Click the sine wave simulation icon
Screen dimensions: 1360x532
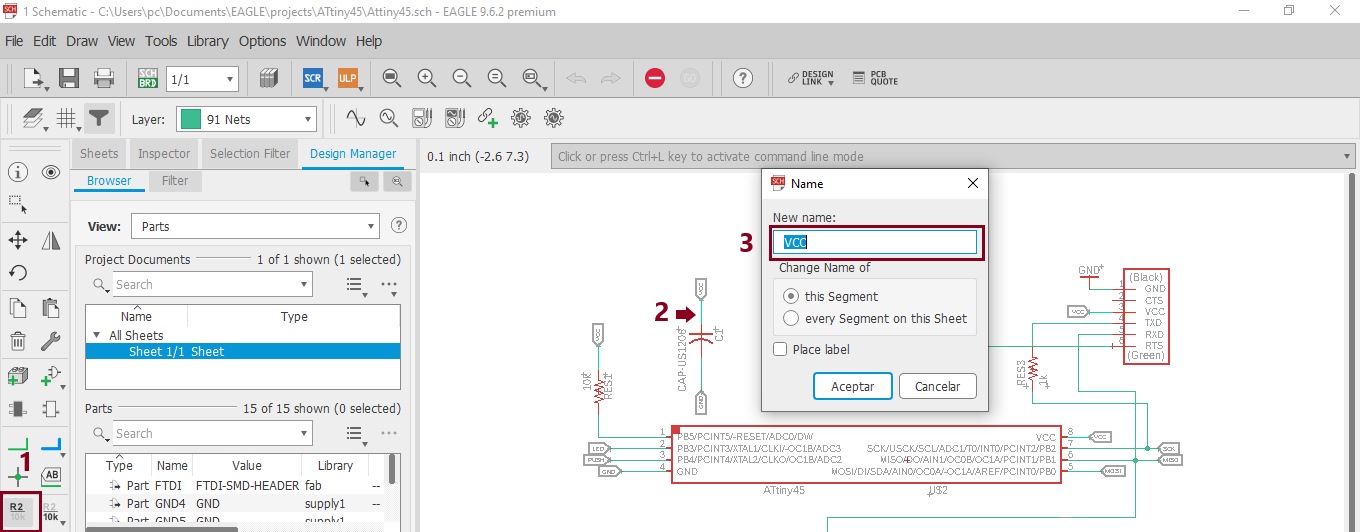(x=355, y=118)
